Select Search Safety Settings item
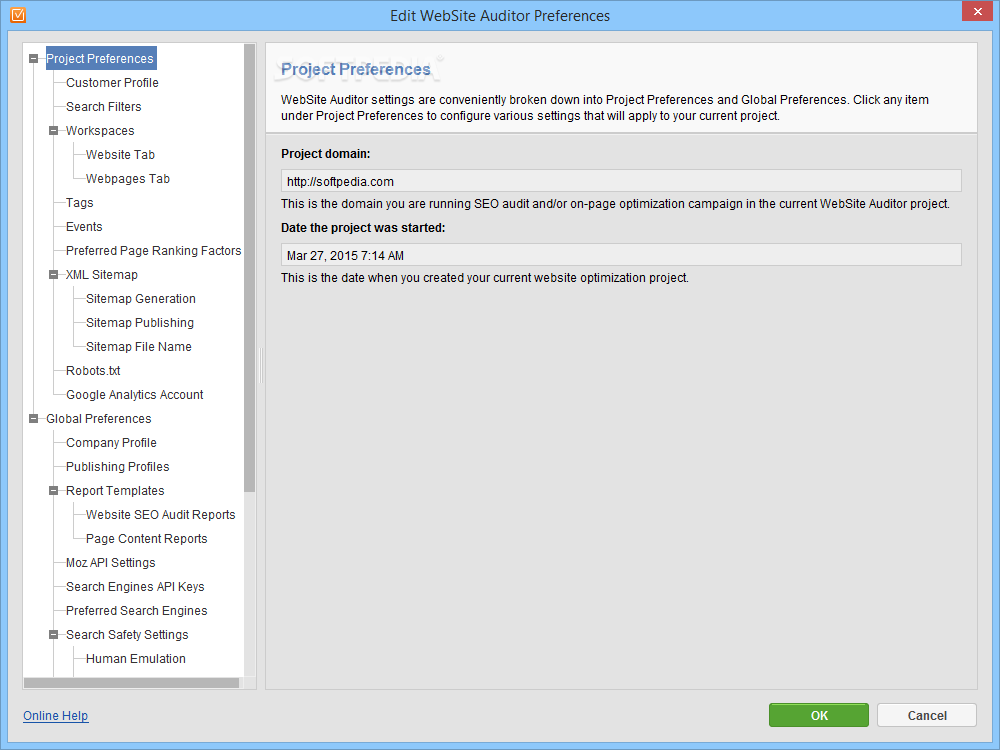This screenshot has width=1000, height=750. (127, 635)
